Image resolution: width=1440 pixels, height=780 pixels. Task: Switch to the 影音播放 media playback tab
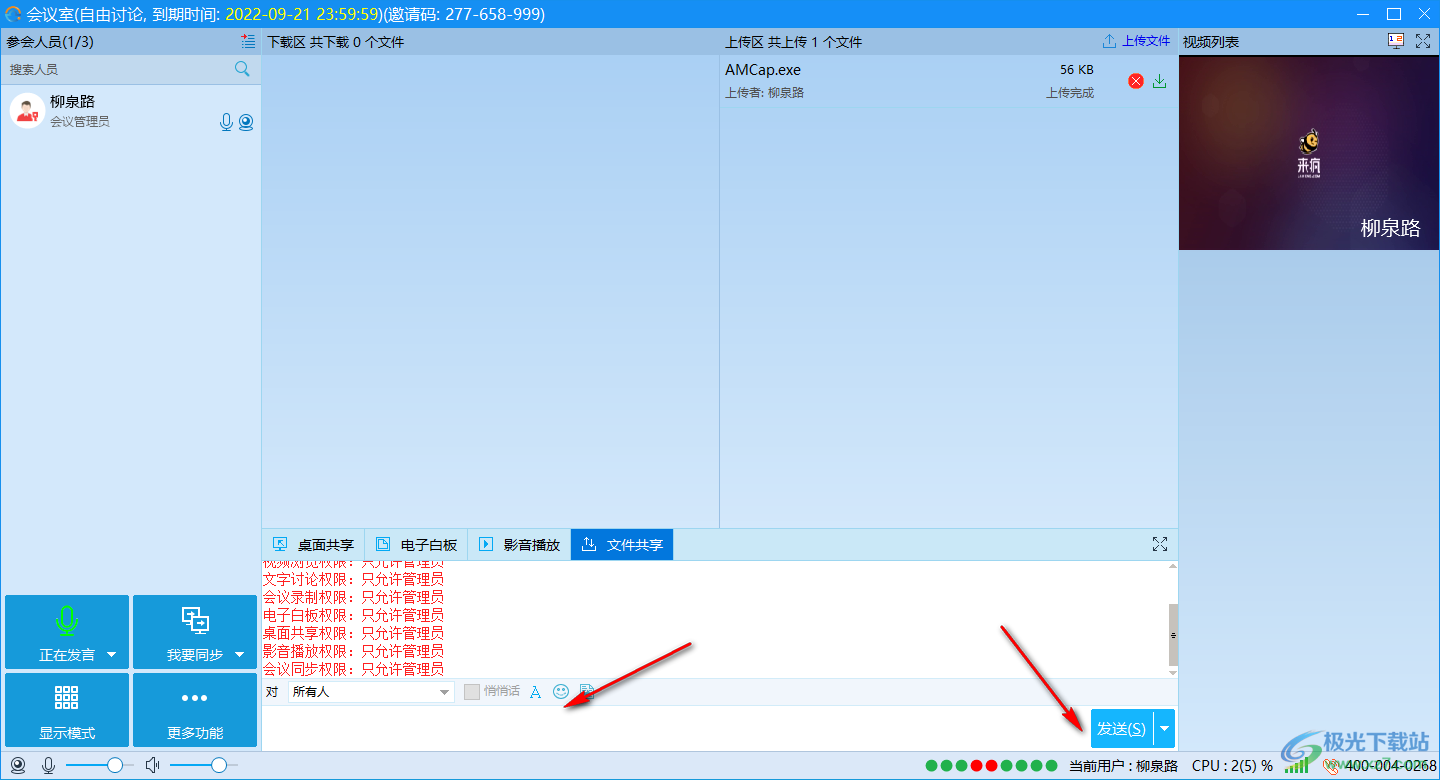pos(519,544)
